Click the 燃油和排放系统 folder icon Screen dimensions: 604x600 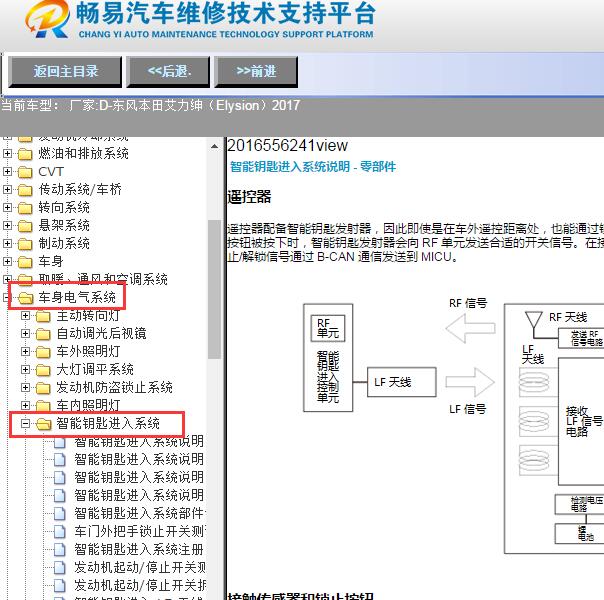click(x=25, y=154)
